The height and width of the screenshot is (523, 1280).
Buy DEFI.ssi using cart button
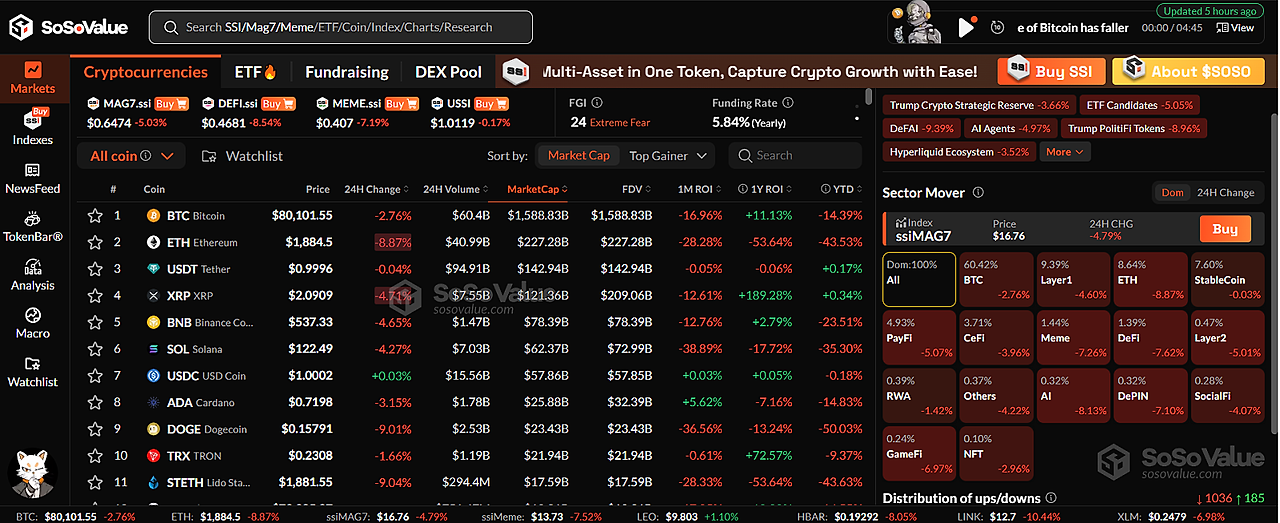279,104
